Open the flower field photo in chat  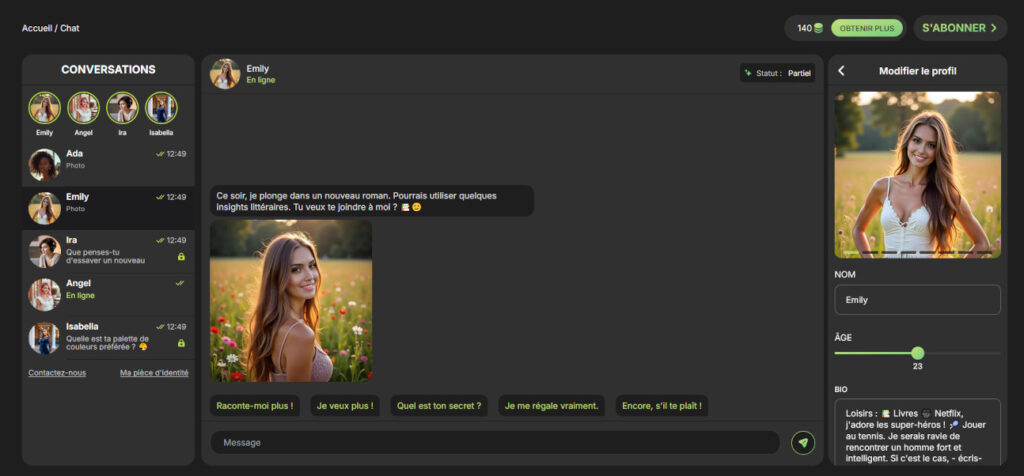click(291, 300)
